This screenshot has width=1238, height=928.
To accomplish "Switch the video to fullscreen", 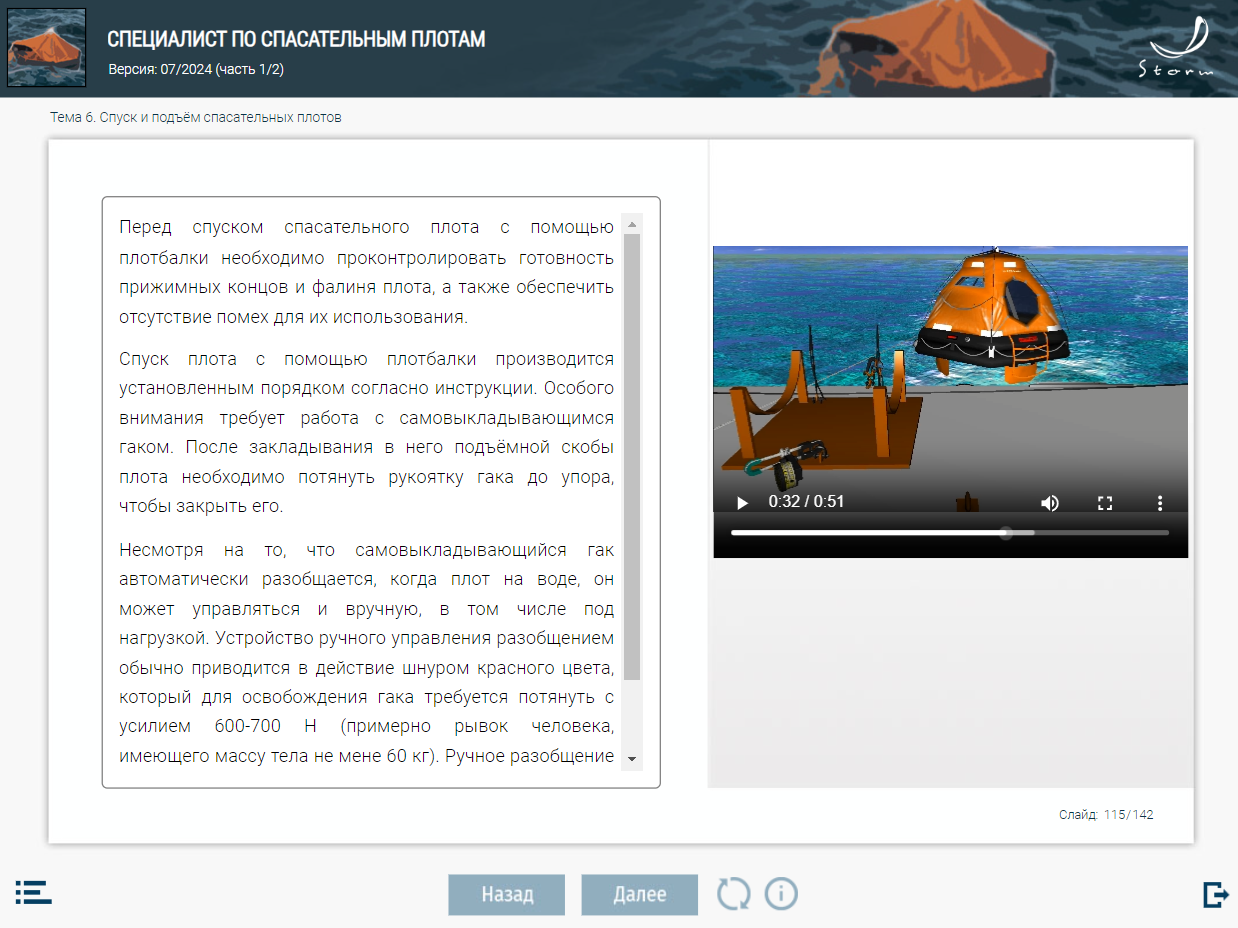I will [x=1105, y=503].
